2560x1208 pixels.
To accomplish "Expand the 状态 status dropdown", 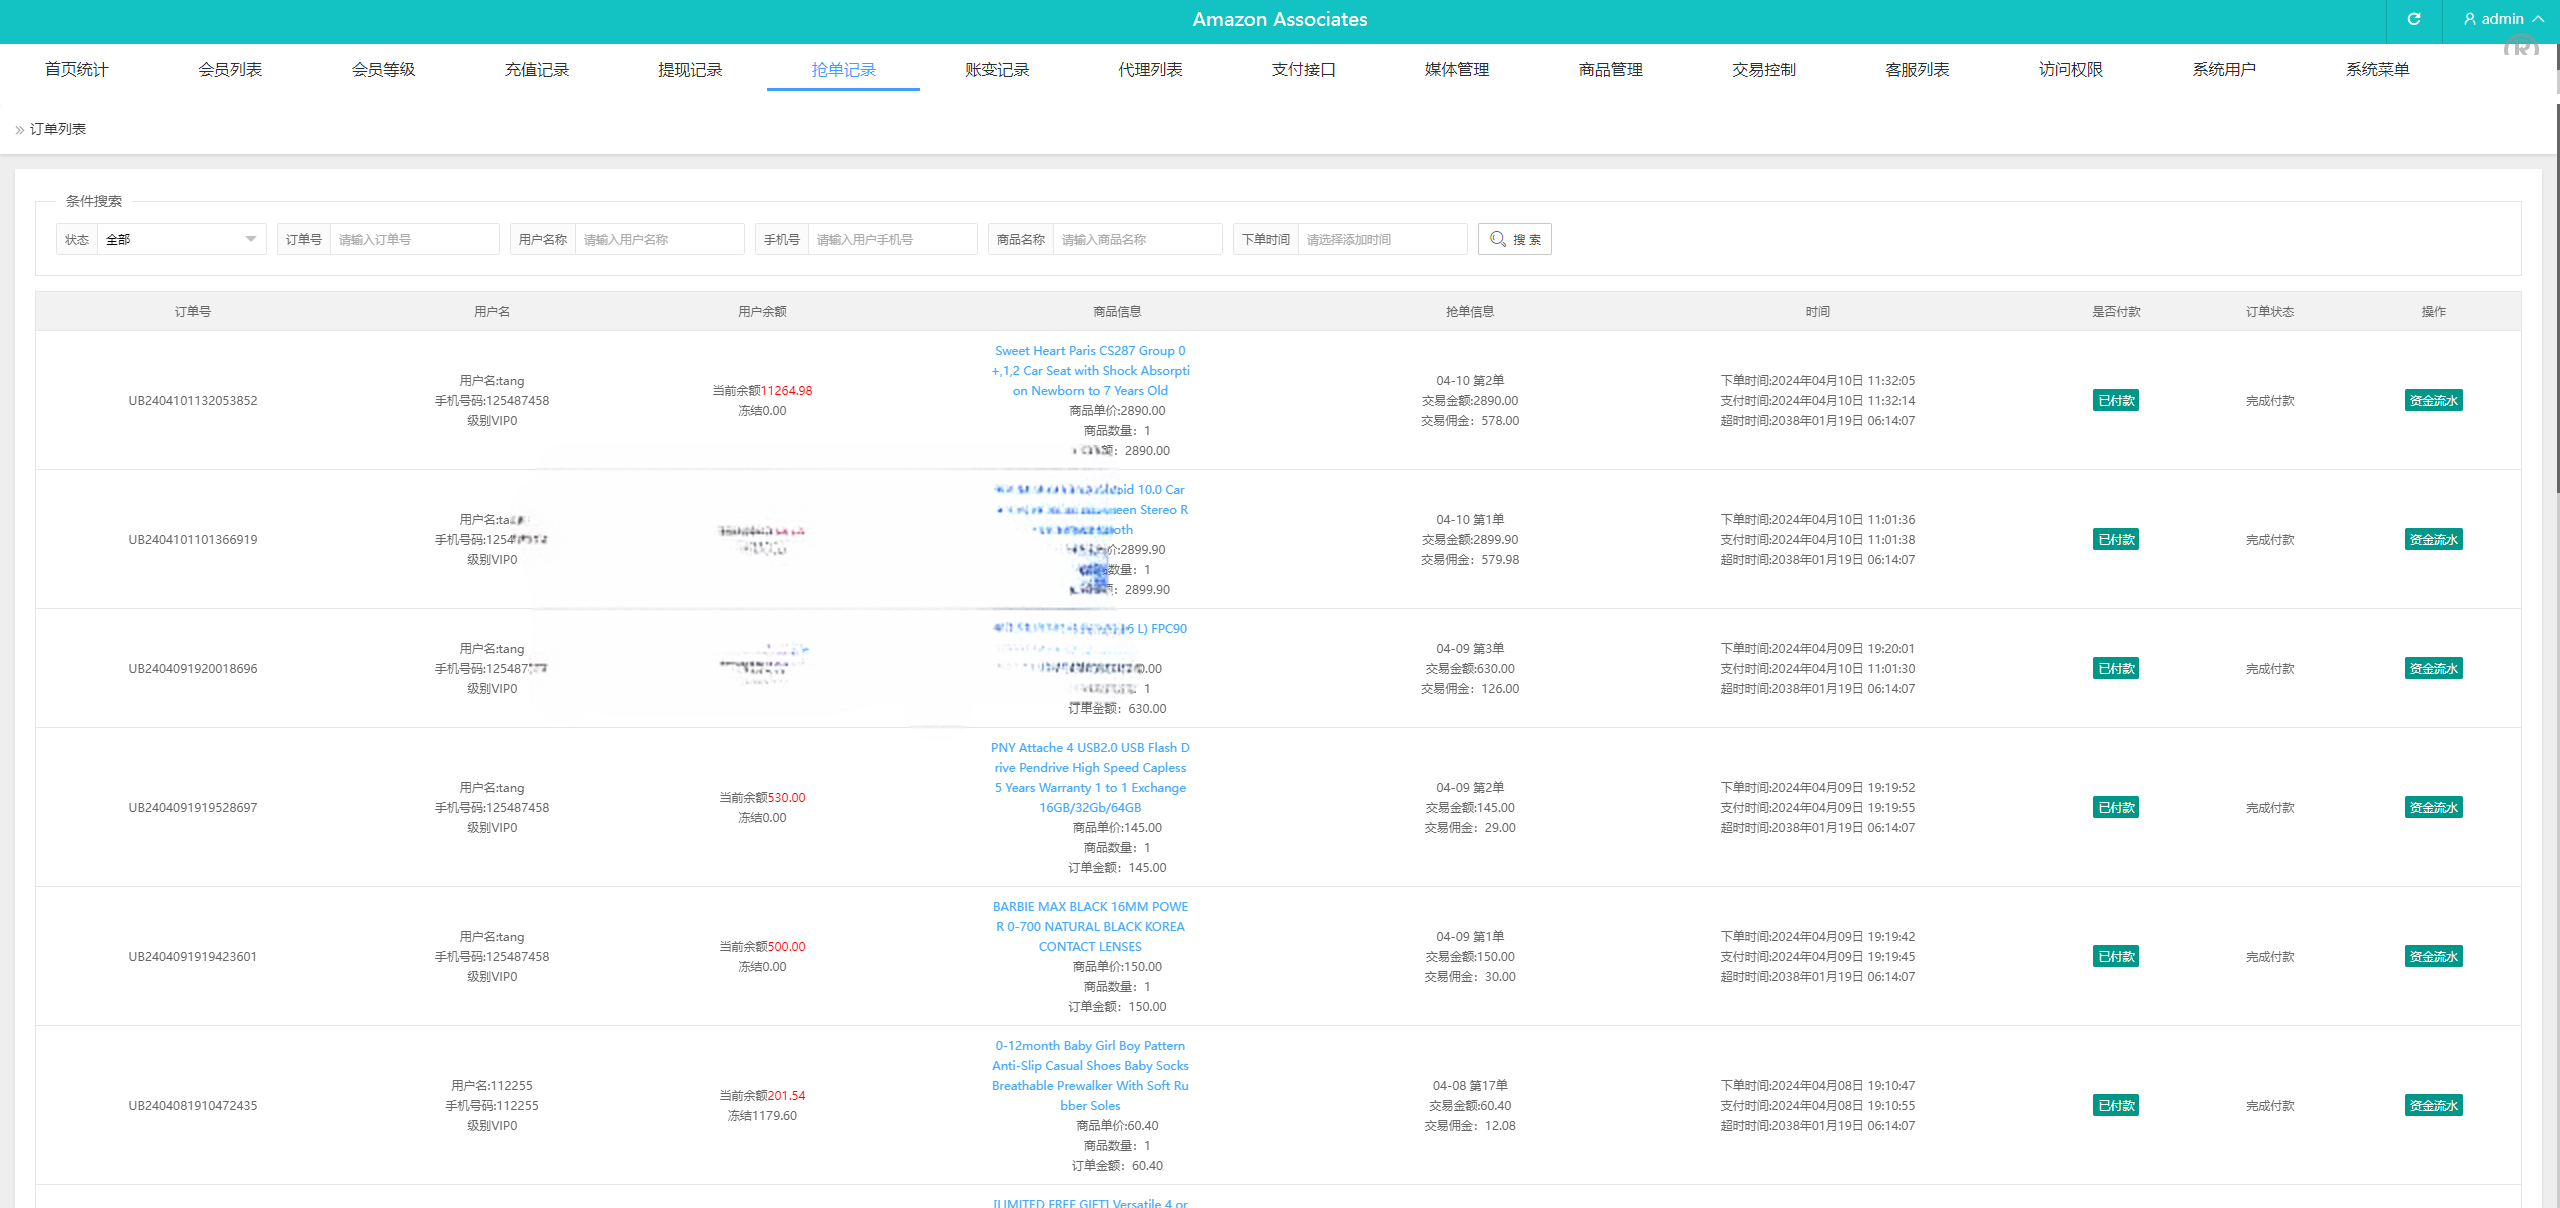I will pos(180,239).
